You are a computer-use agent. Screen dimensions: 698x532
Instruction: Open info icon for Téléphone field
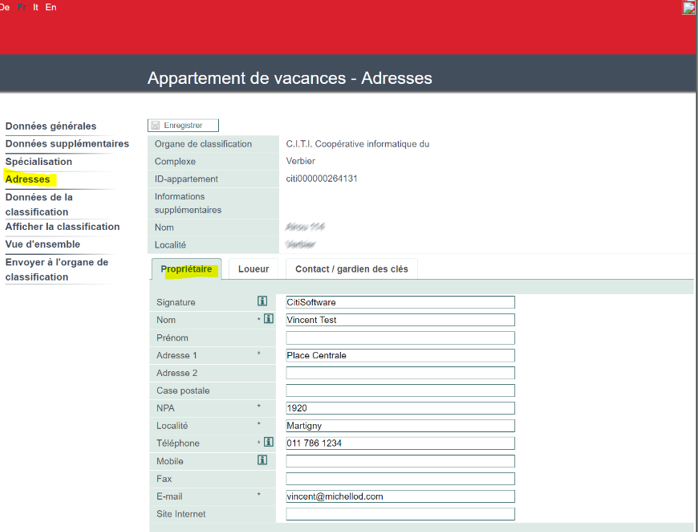(x=268, y=443)
